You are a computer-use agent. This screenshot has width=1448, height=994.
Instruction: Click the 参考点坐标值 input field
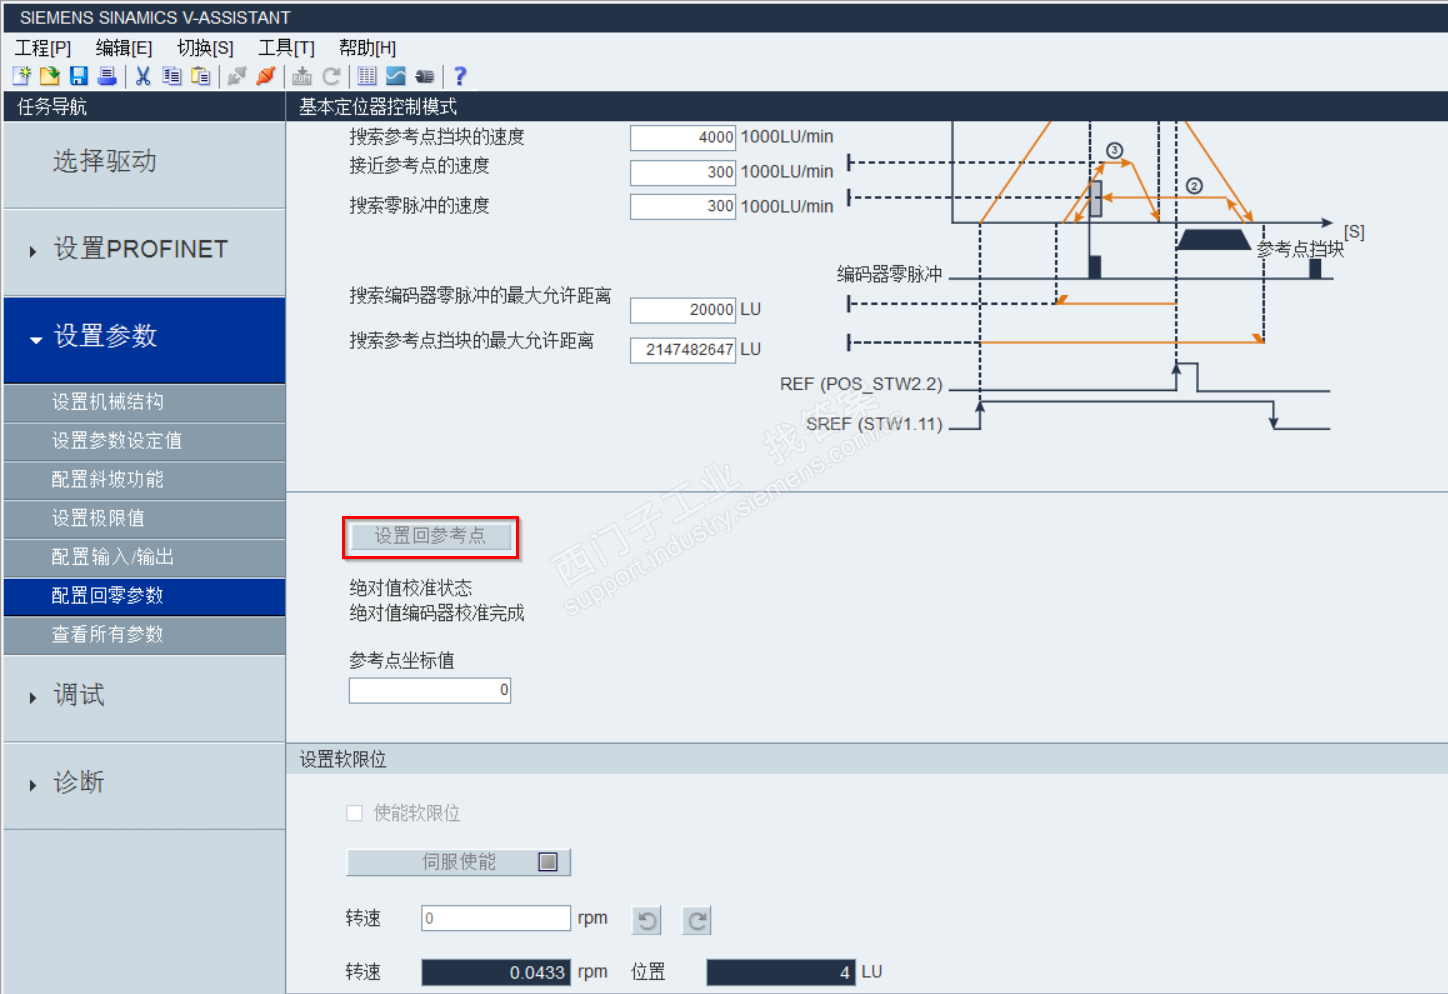(x=430, y=690)
